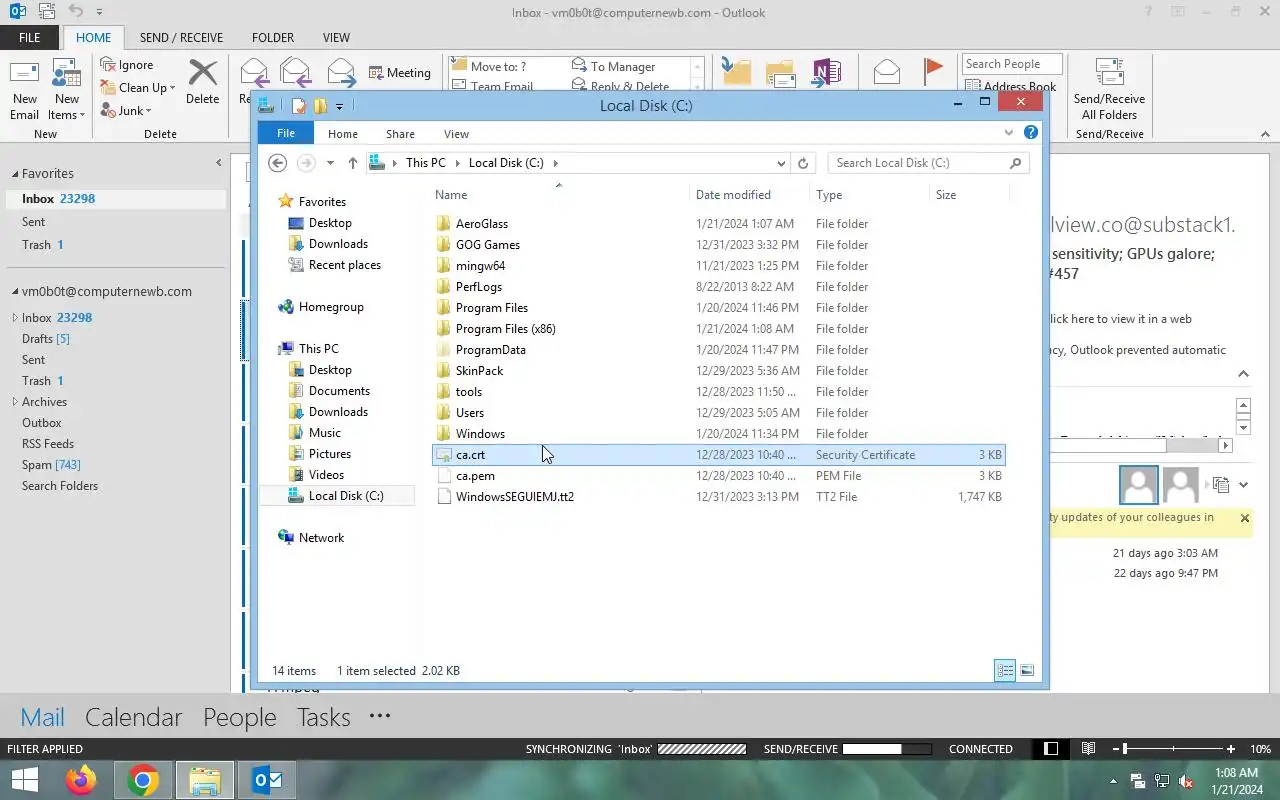Click the Unread/Read envelope icon
1280x800 pixels.
[886, 71]
